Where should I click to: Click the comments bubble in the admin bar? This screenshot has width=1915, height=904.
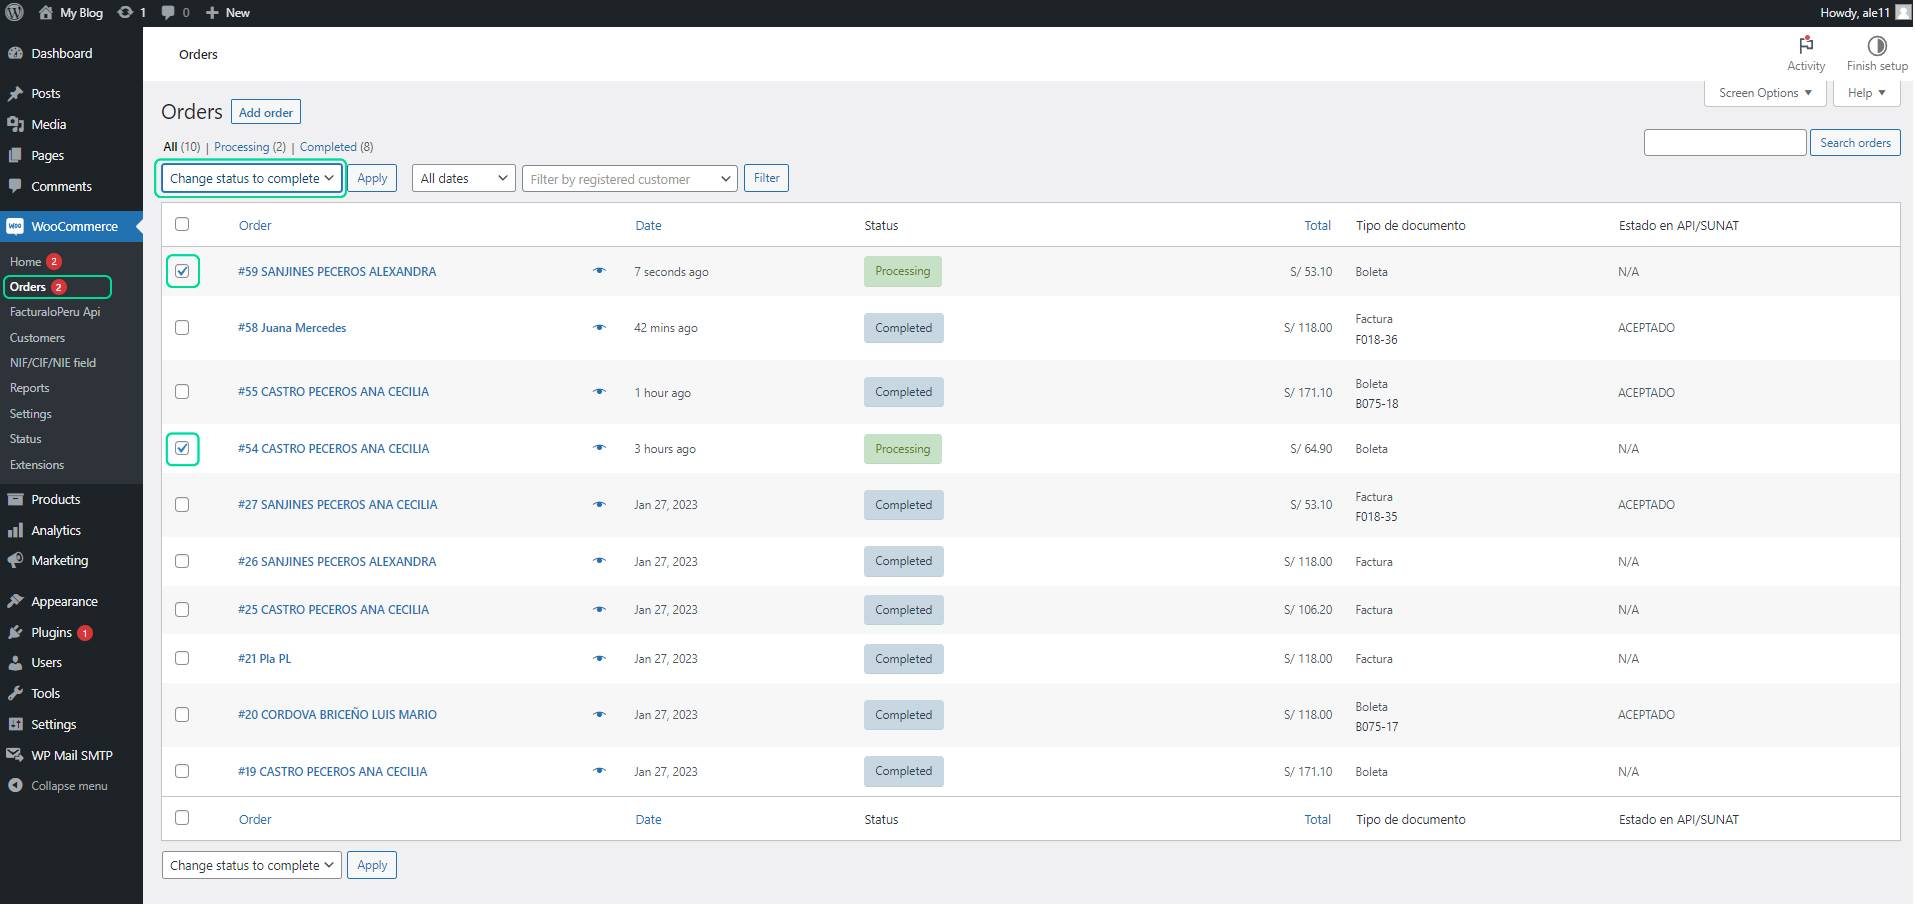pos(168,12)
